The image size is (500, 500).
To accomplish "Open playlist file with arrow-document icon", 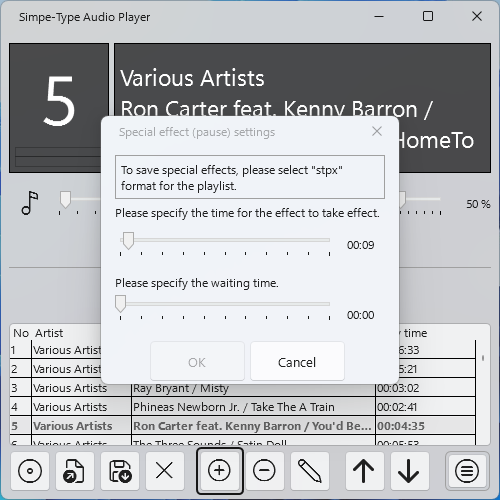I will click(75, 471).
